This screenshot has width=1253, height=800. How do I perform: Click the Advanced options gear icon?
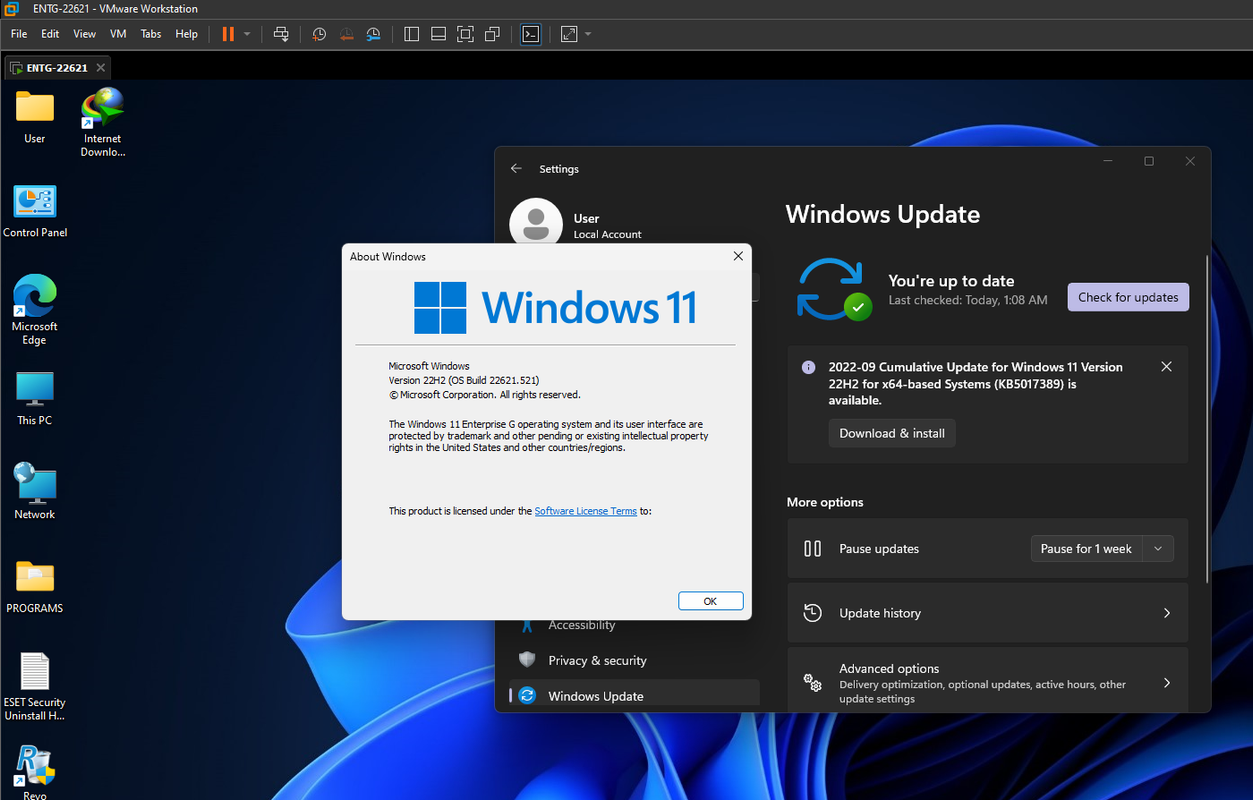[x=813, y=683]
